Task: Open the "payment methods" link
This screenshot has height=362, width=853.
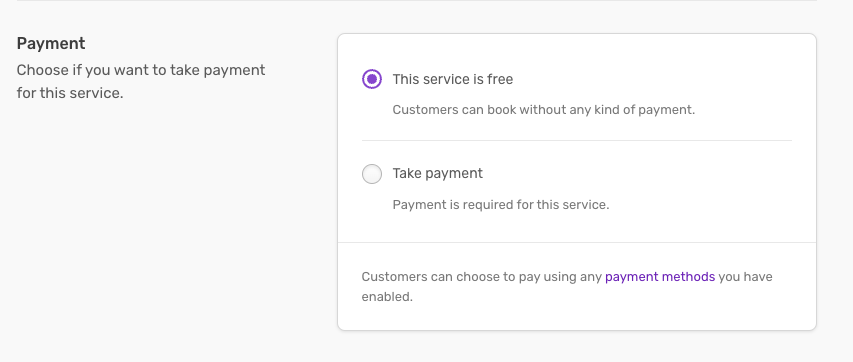Action: [660, 277]
